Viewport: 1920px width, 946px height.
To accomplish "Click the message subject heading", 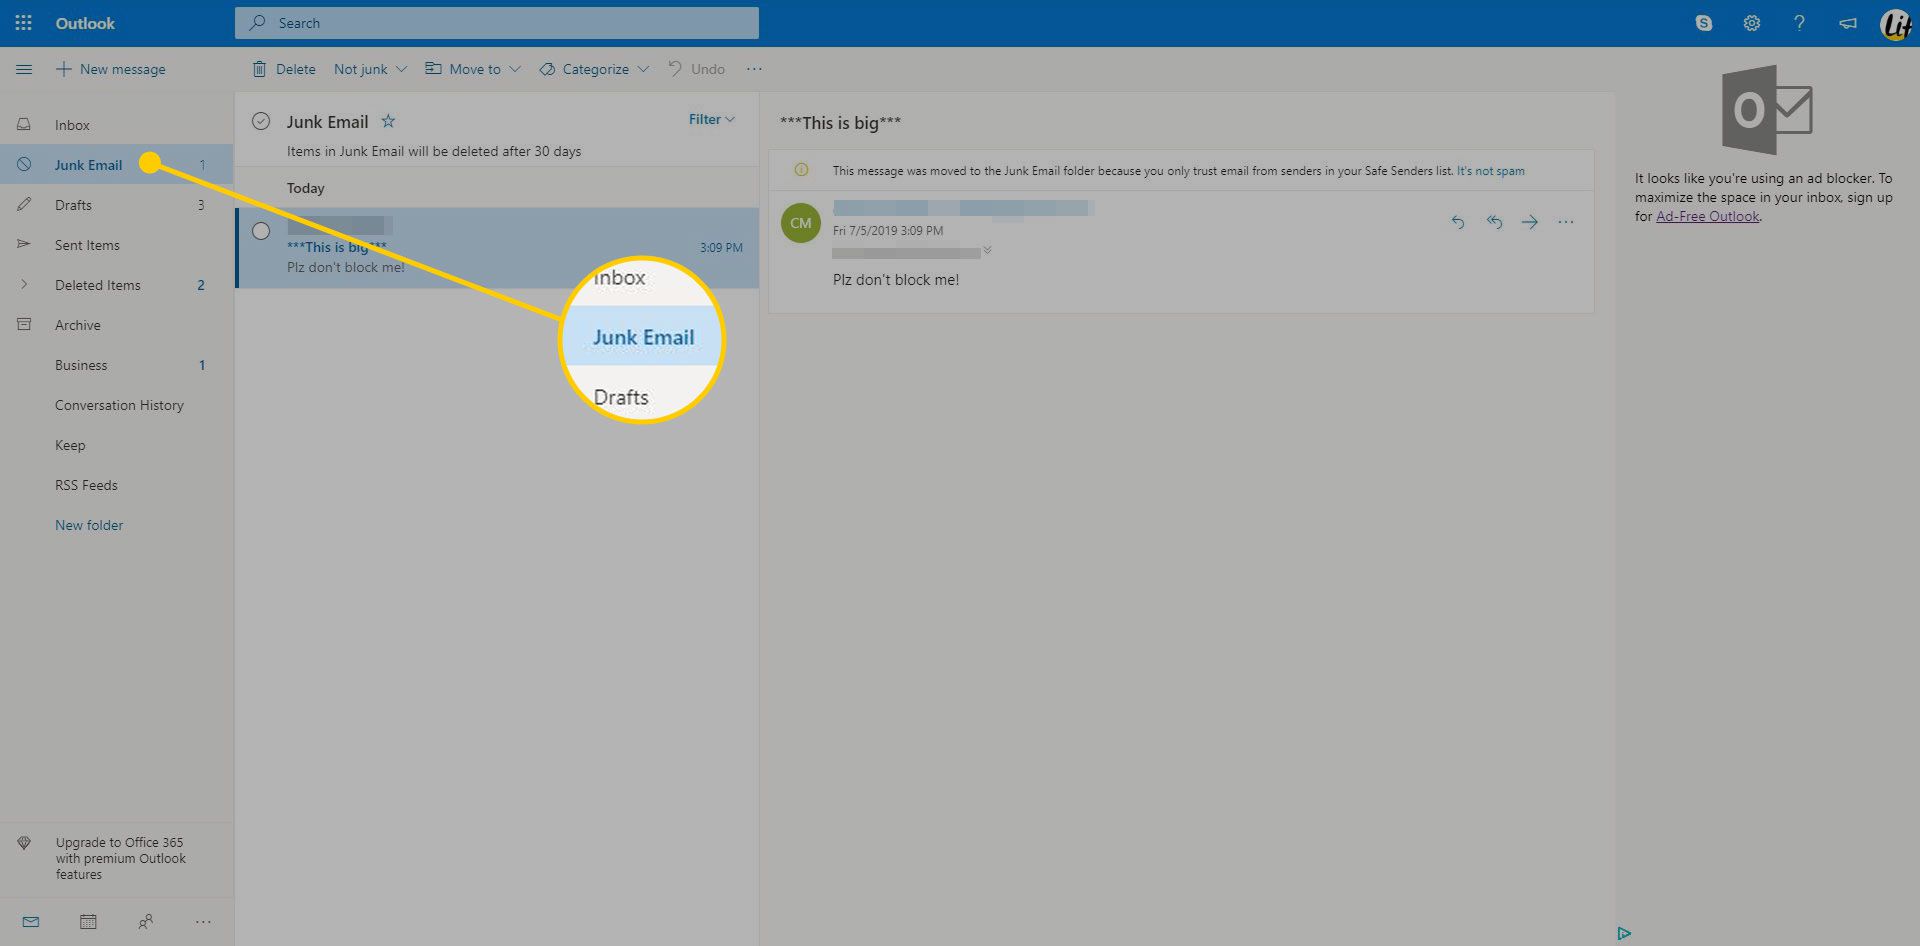I will pos(840,122).
